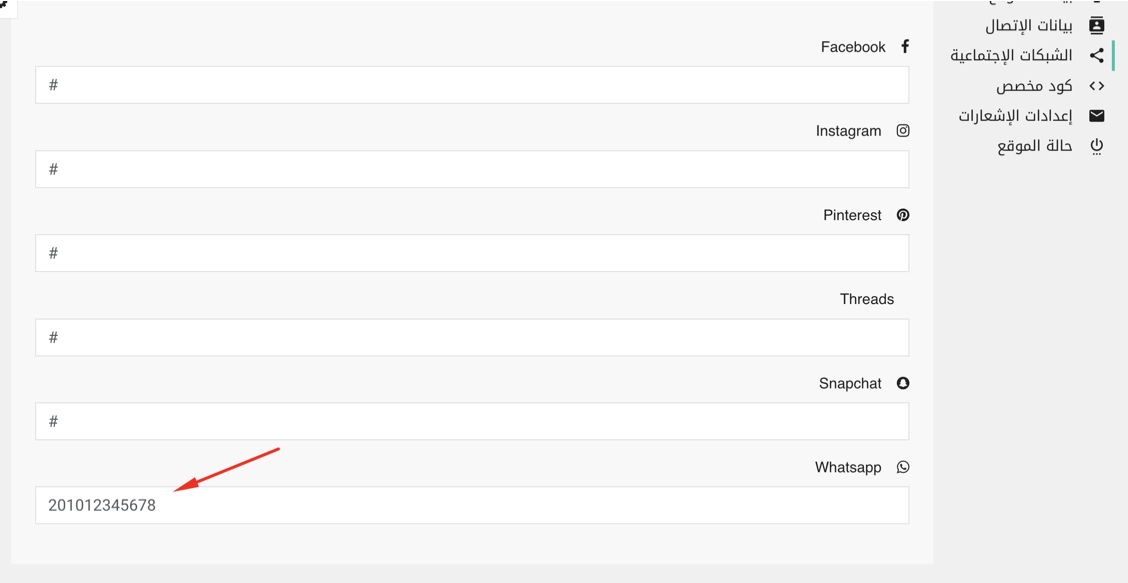Go to كود مخصص settings section
The height and width of the screenshot is (583, 1128).
(1034, 86)
